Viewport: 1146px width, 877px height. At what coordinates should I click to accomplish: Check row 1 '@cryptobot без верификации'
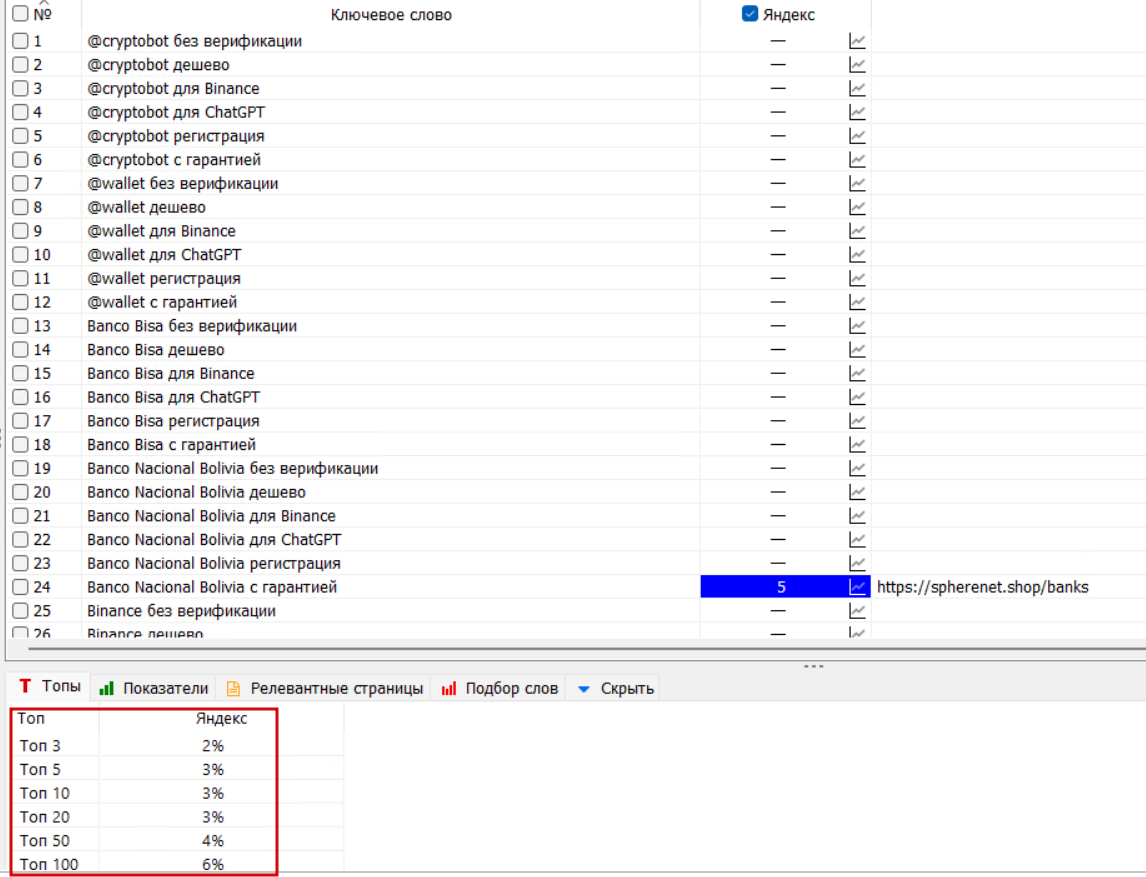pyautogui.click(x=20, y=41)
